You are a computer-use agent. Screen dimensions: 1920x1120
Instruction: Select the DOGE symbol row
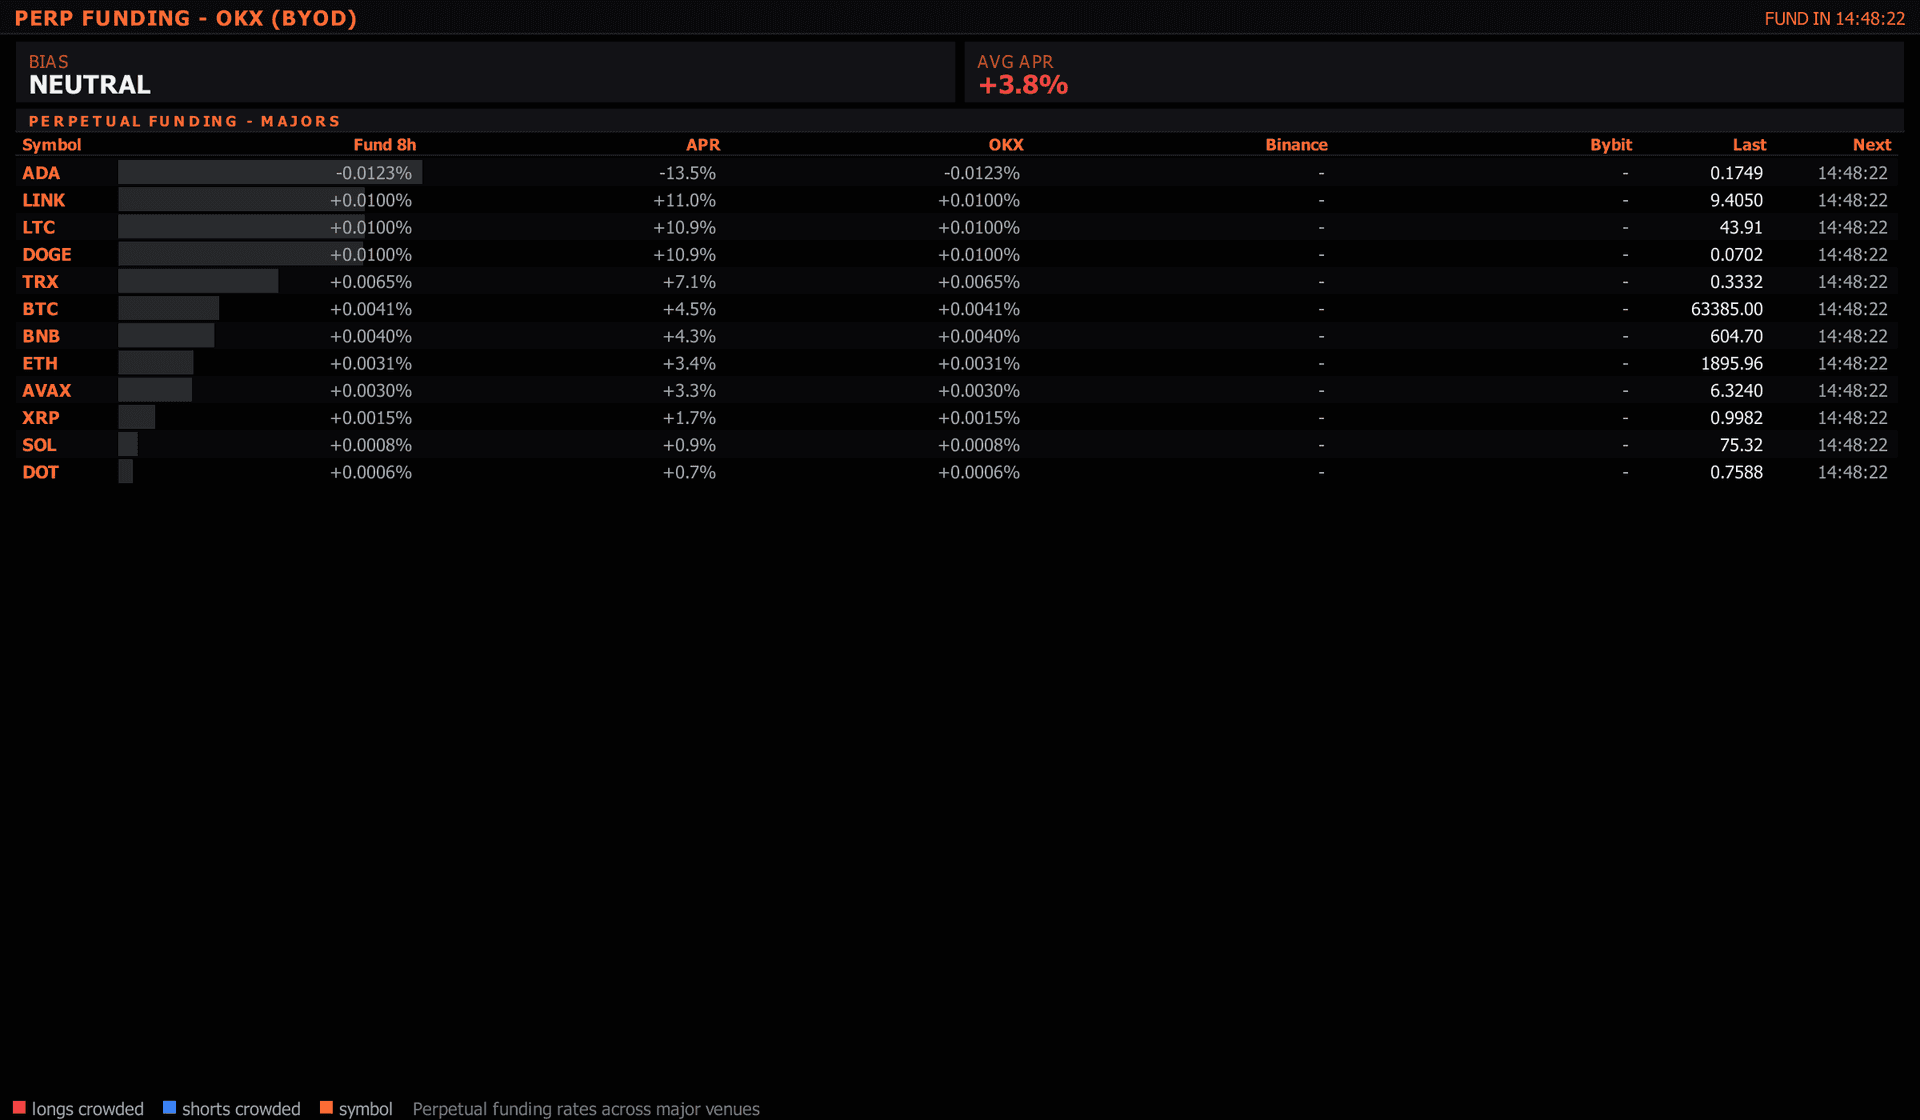[x=957, y=254]
